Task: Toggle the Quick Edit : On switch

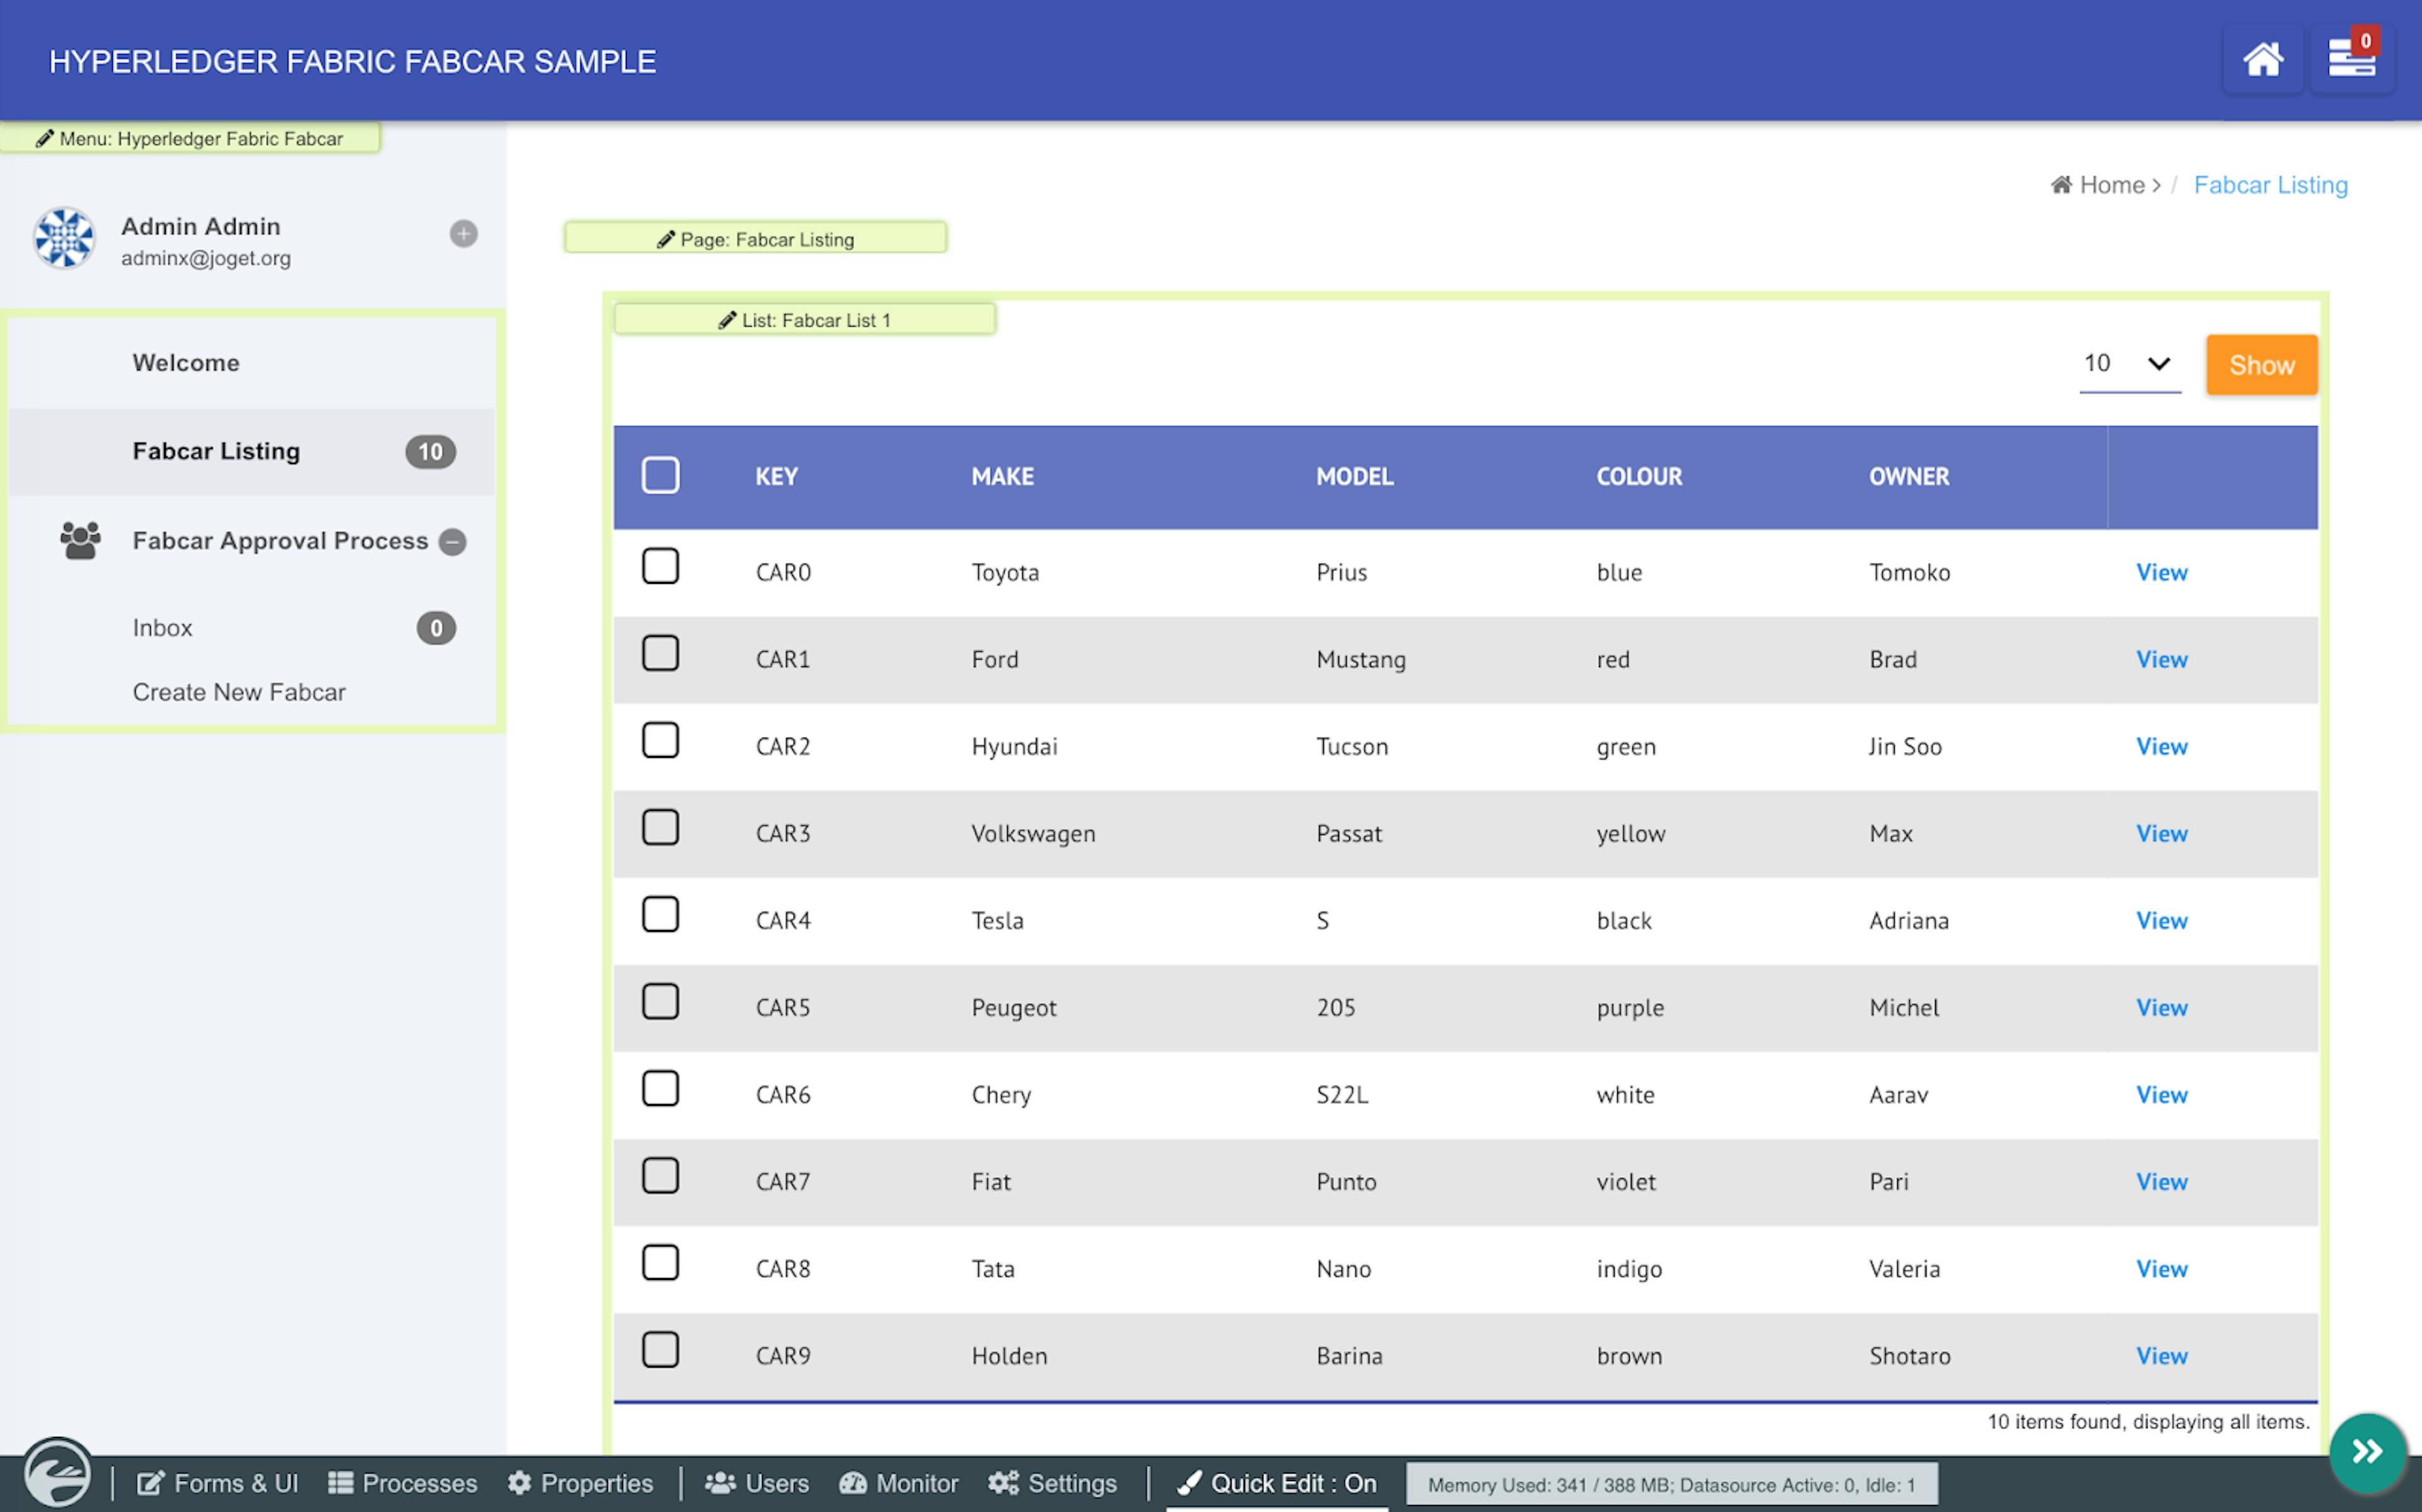Action: 1277,1483
